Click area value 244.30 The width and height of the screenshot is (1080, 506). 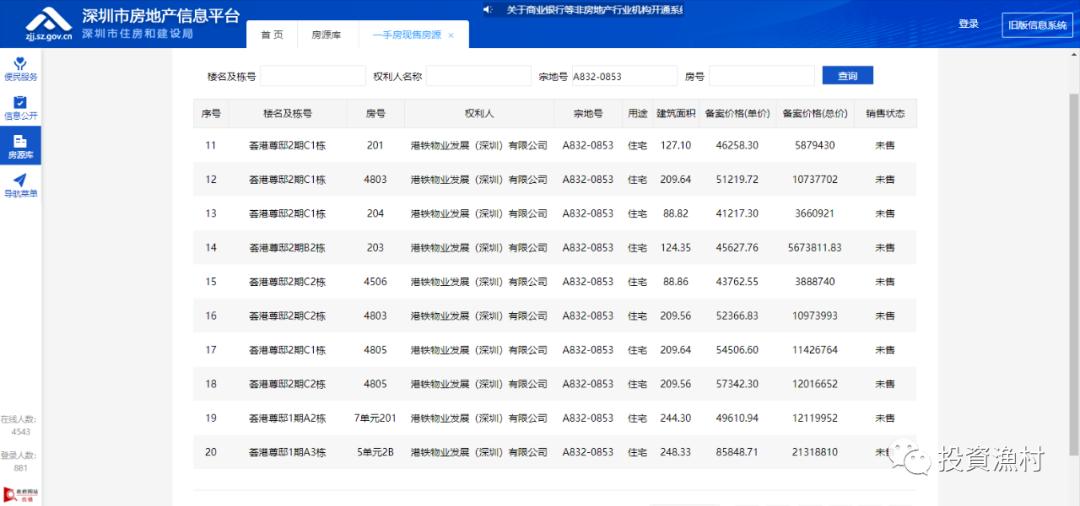point(676,418)
